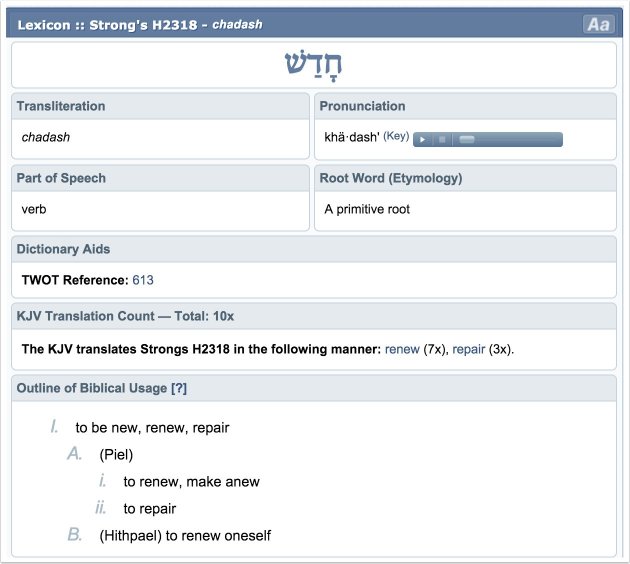
Task: Click the Part of Speech header
Action: pos(61,178)
